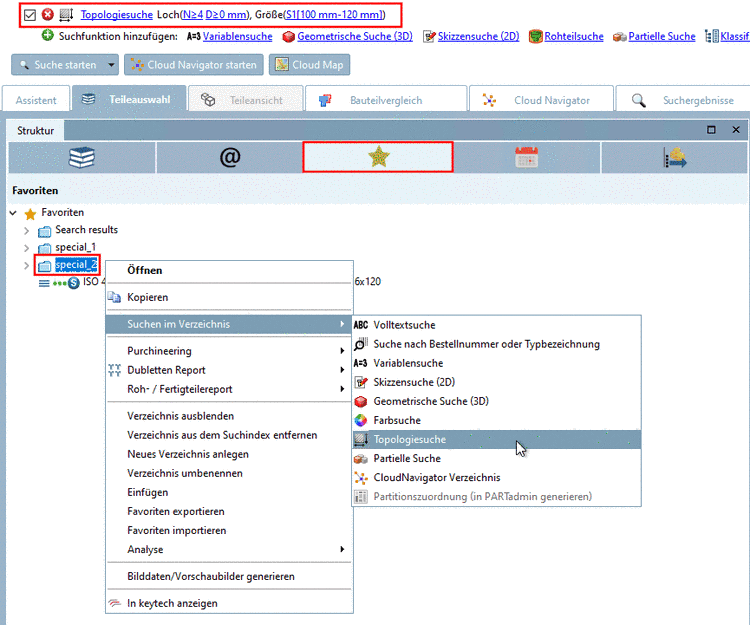Launch Cloud Navigator starten button
This screenshot has width=750, height=625.
[194, 65]
